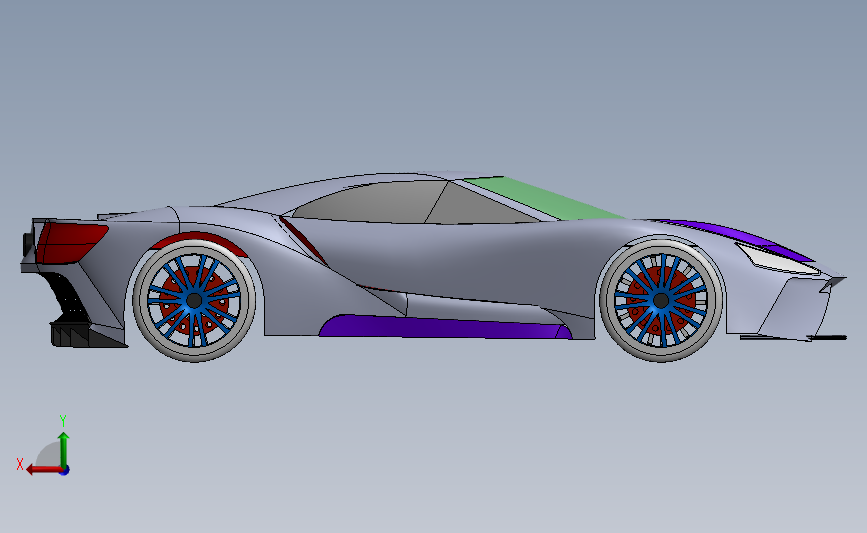Select the red intake strip behind the door
867x533 pixels.
pos(302,239)
